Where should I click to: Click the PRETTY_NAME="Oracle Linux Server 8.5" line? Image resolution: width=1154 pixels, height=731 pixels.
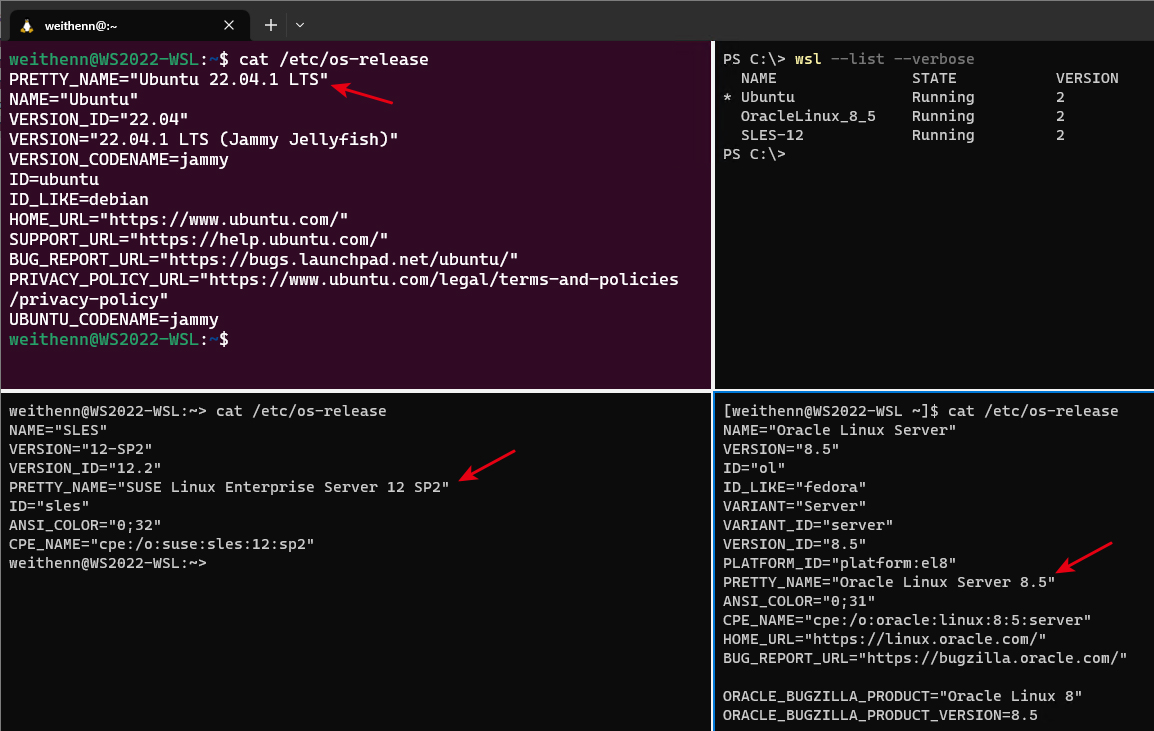(889, 582)
